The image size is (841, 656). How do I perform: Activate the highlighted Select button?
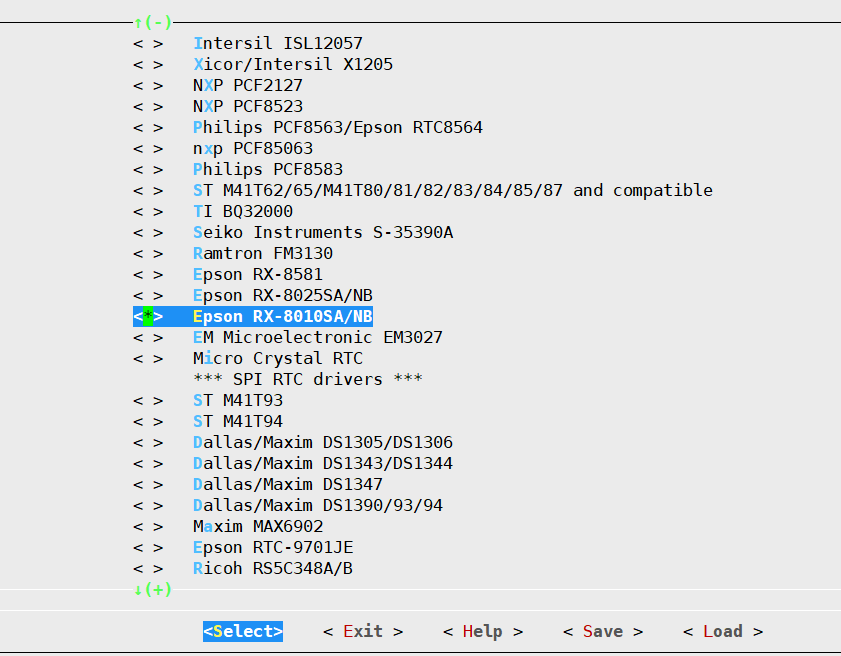[x=243, y=631]
